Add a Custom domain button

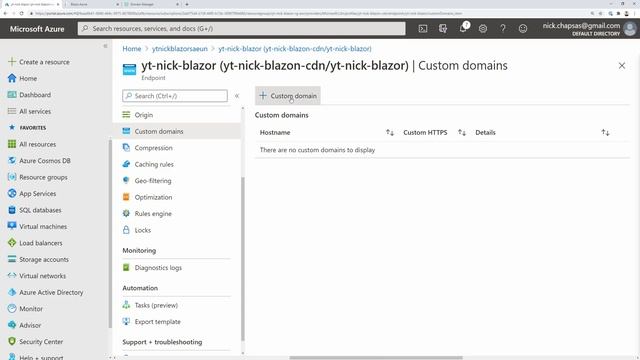click(288, 96)
